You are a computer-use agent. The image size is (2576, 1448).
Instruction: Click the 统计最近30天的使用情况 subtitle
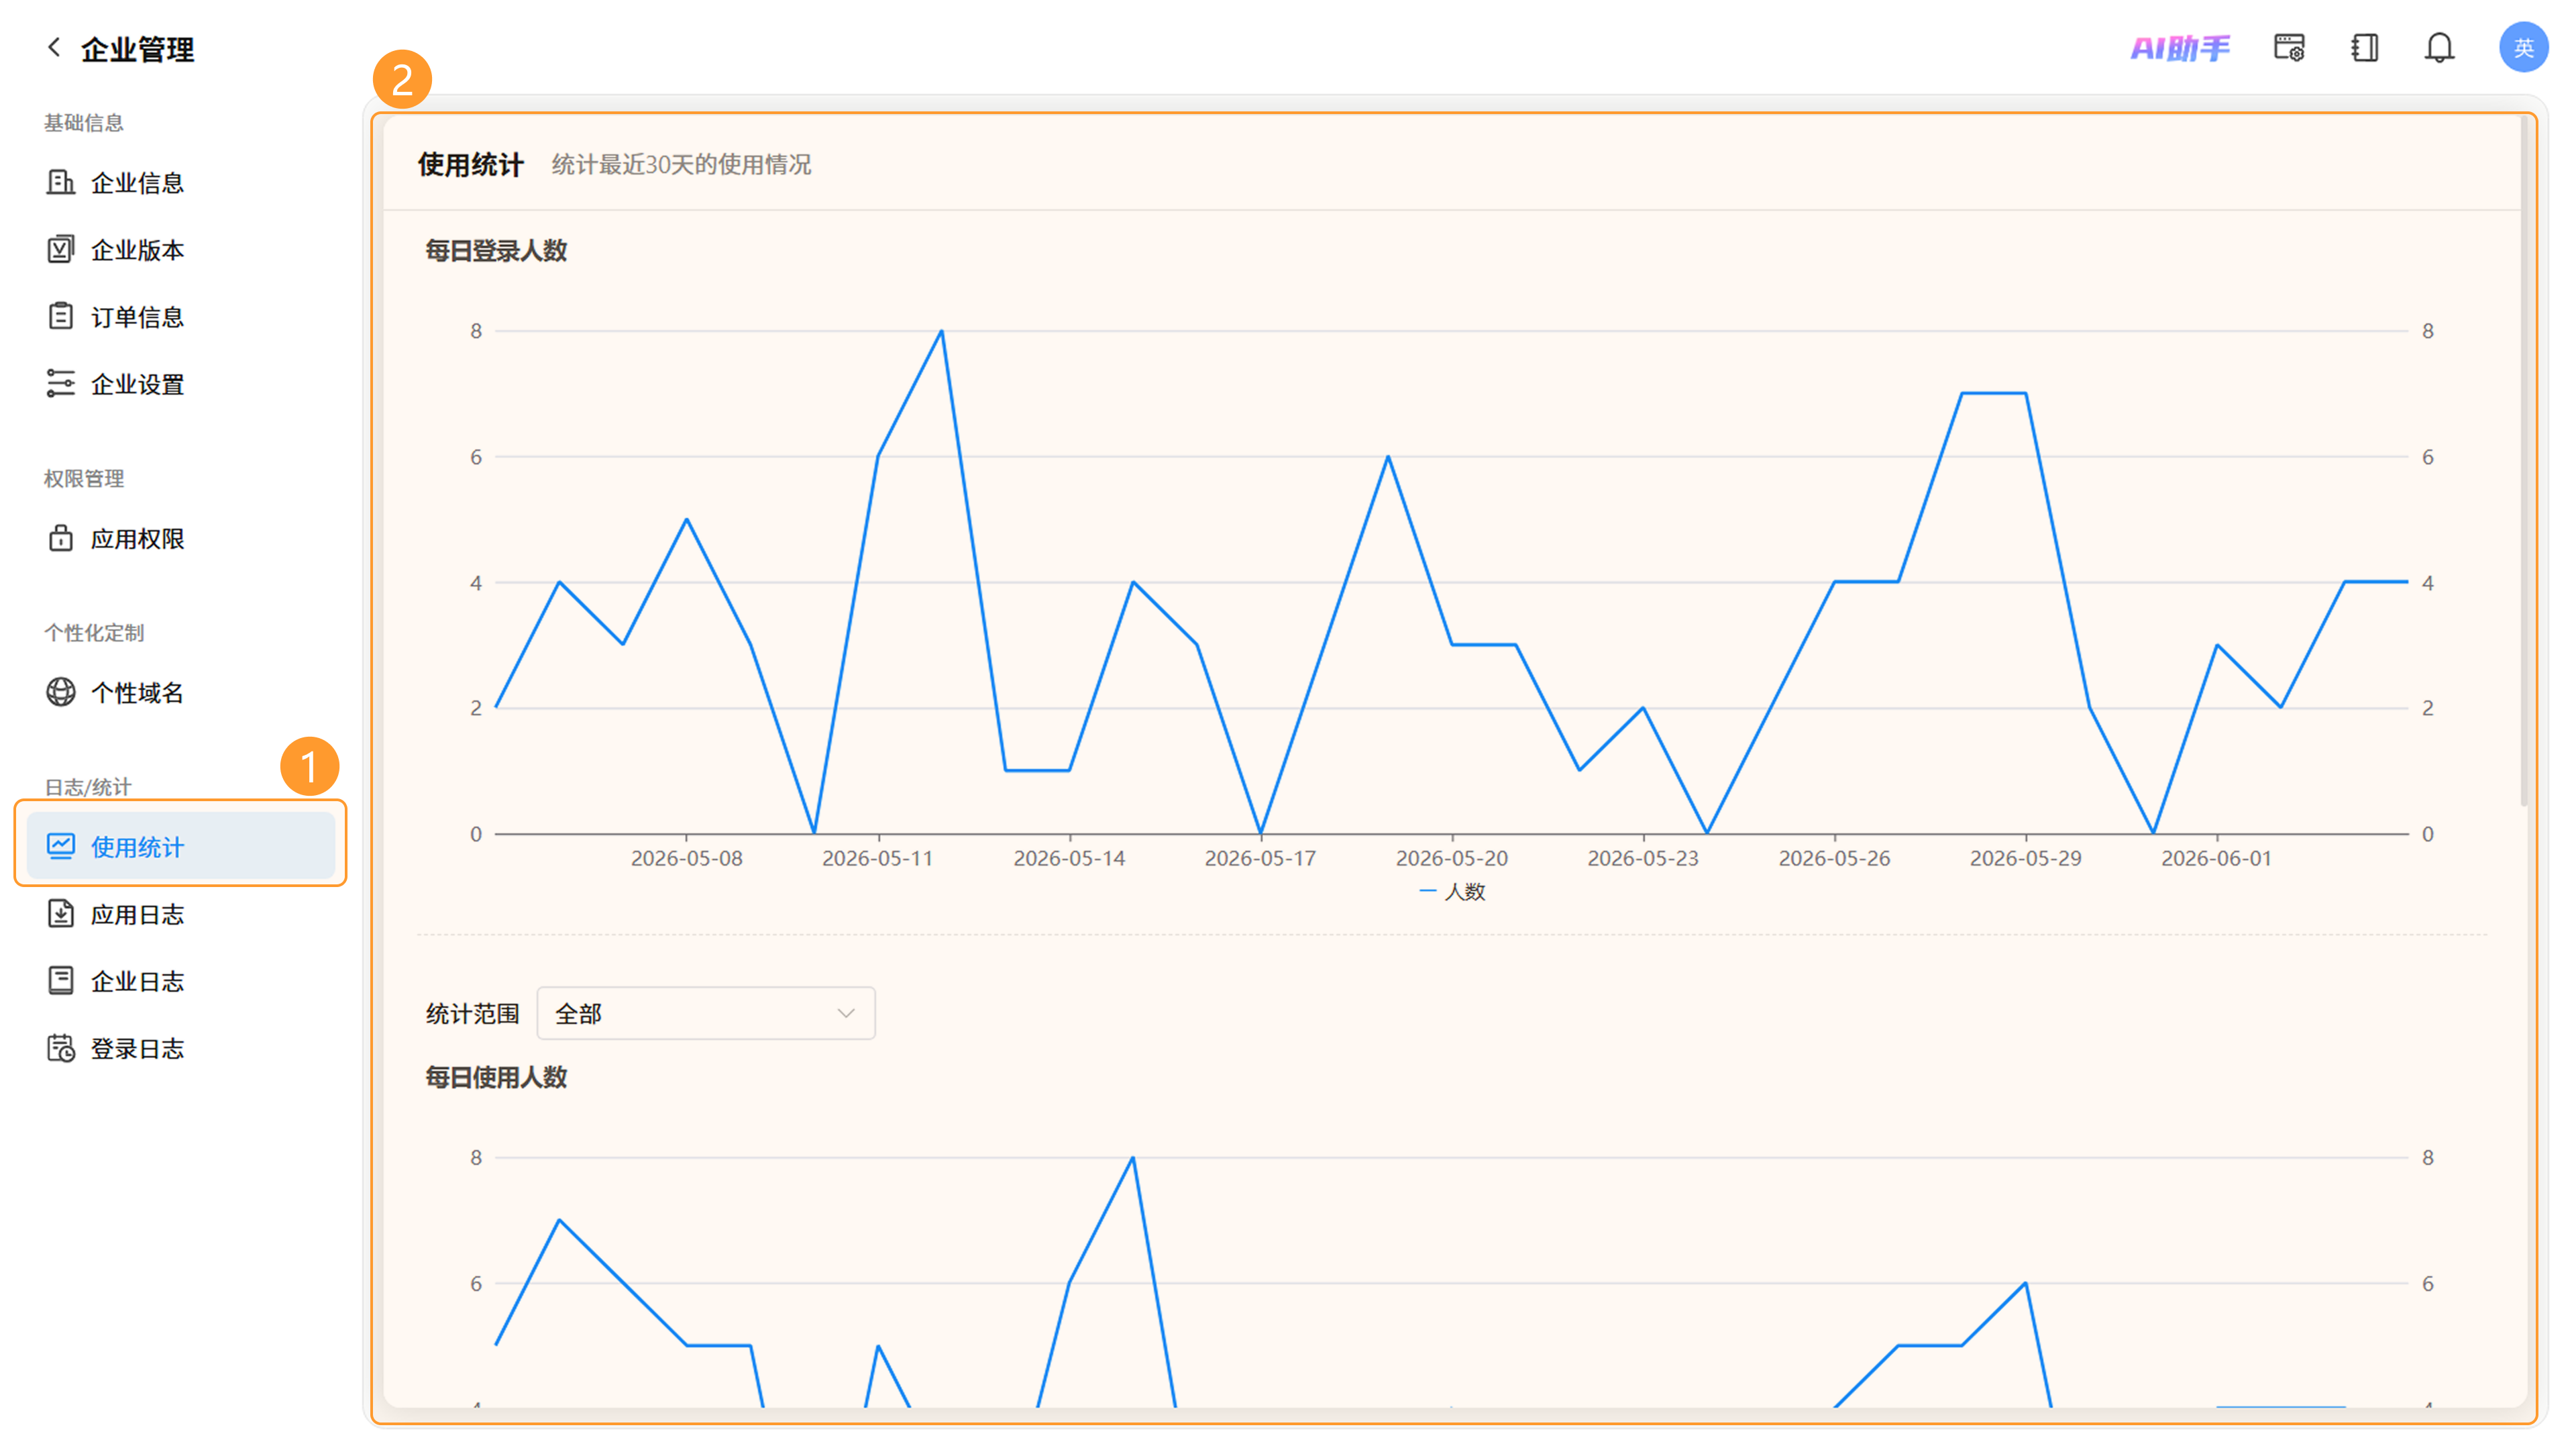click(x=681, y=164)
